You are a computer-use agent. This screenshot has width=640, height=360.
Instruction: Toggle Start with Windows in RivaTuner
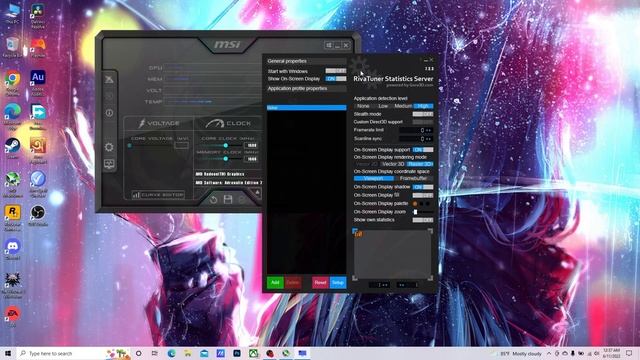336,71
